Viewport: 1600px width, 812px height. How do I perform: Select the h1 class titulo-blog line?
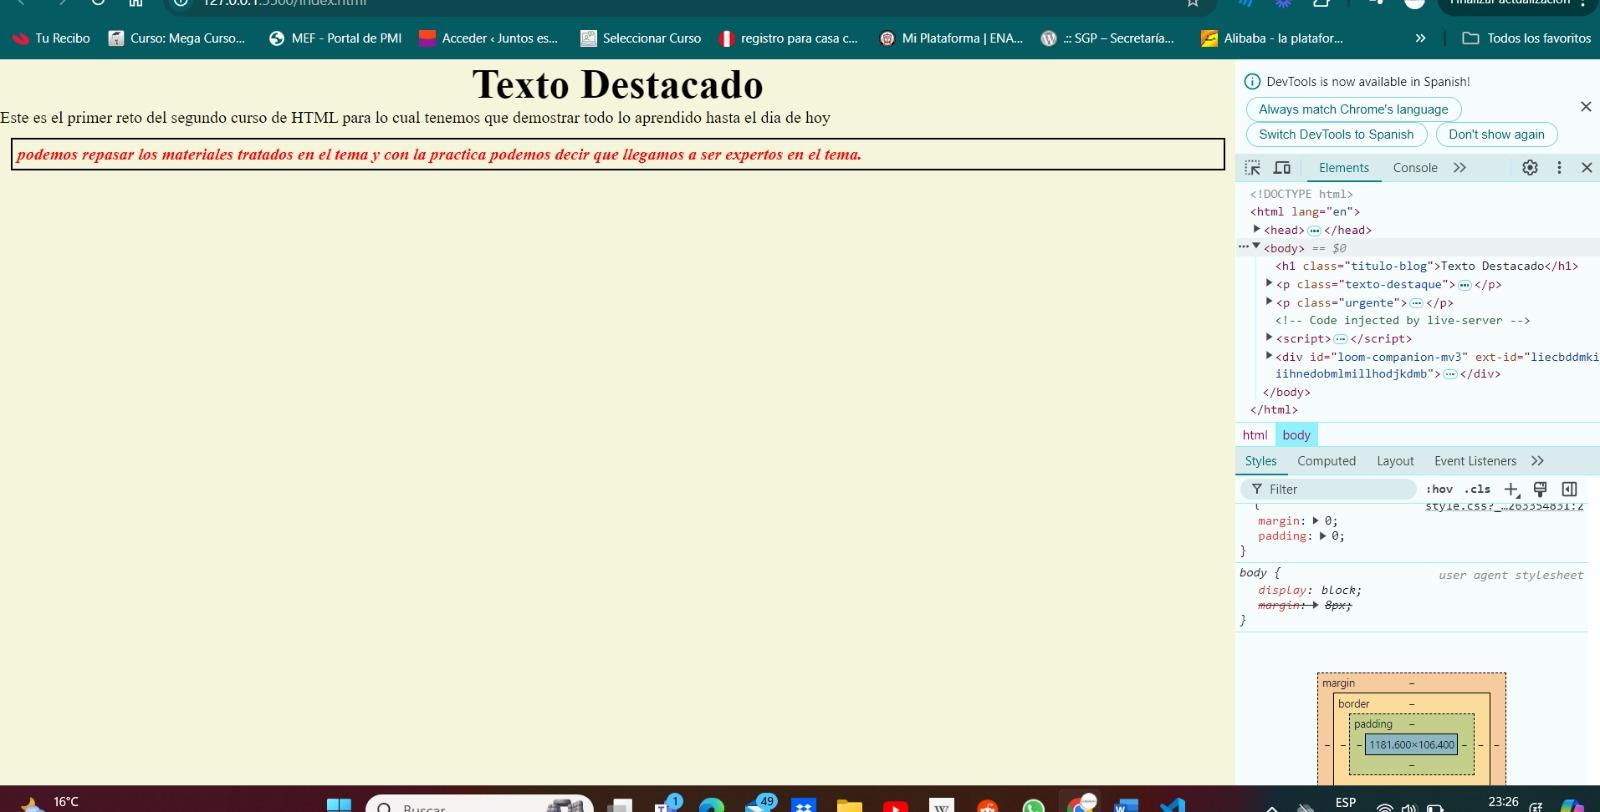tap(1426, 266)
